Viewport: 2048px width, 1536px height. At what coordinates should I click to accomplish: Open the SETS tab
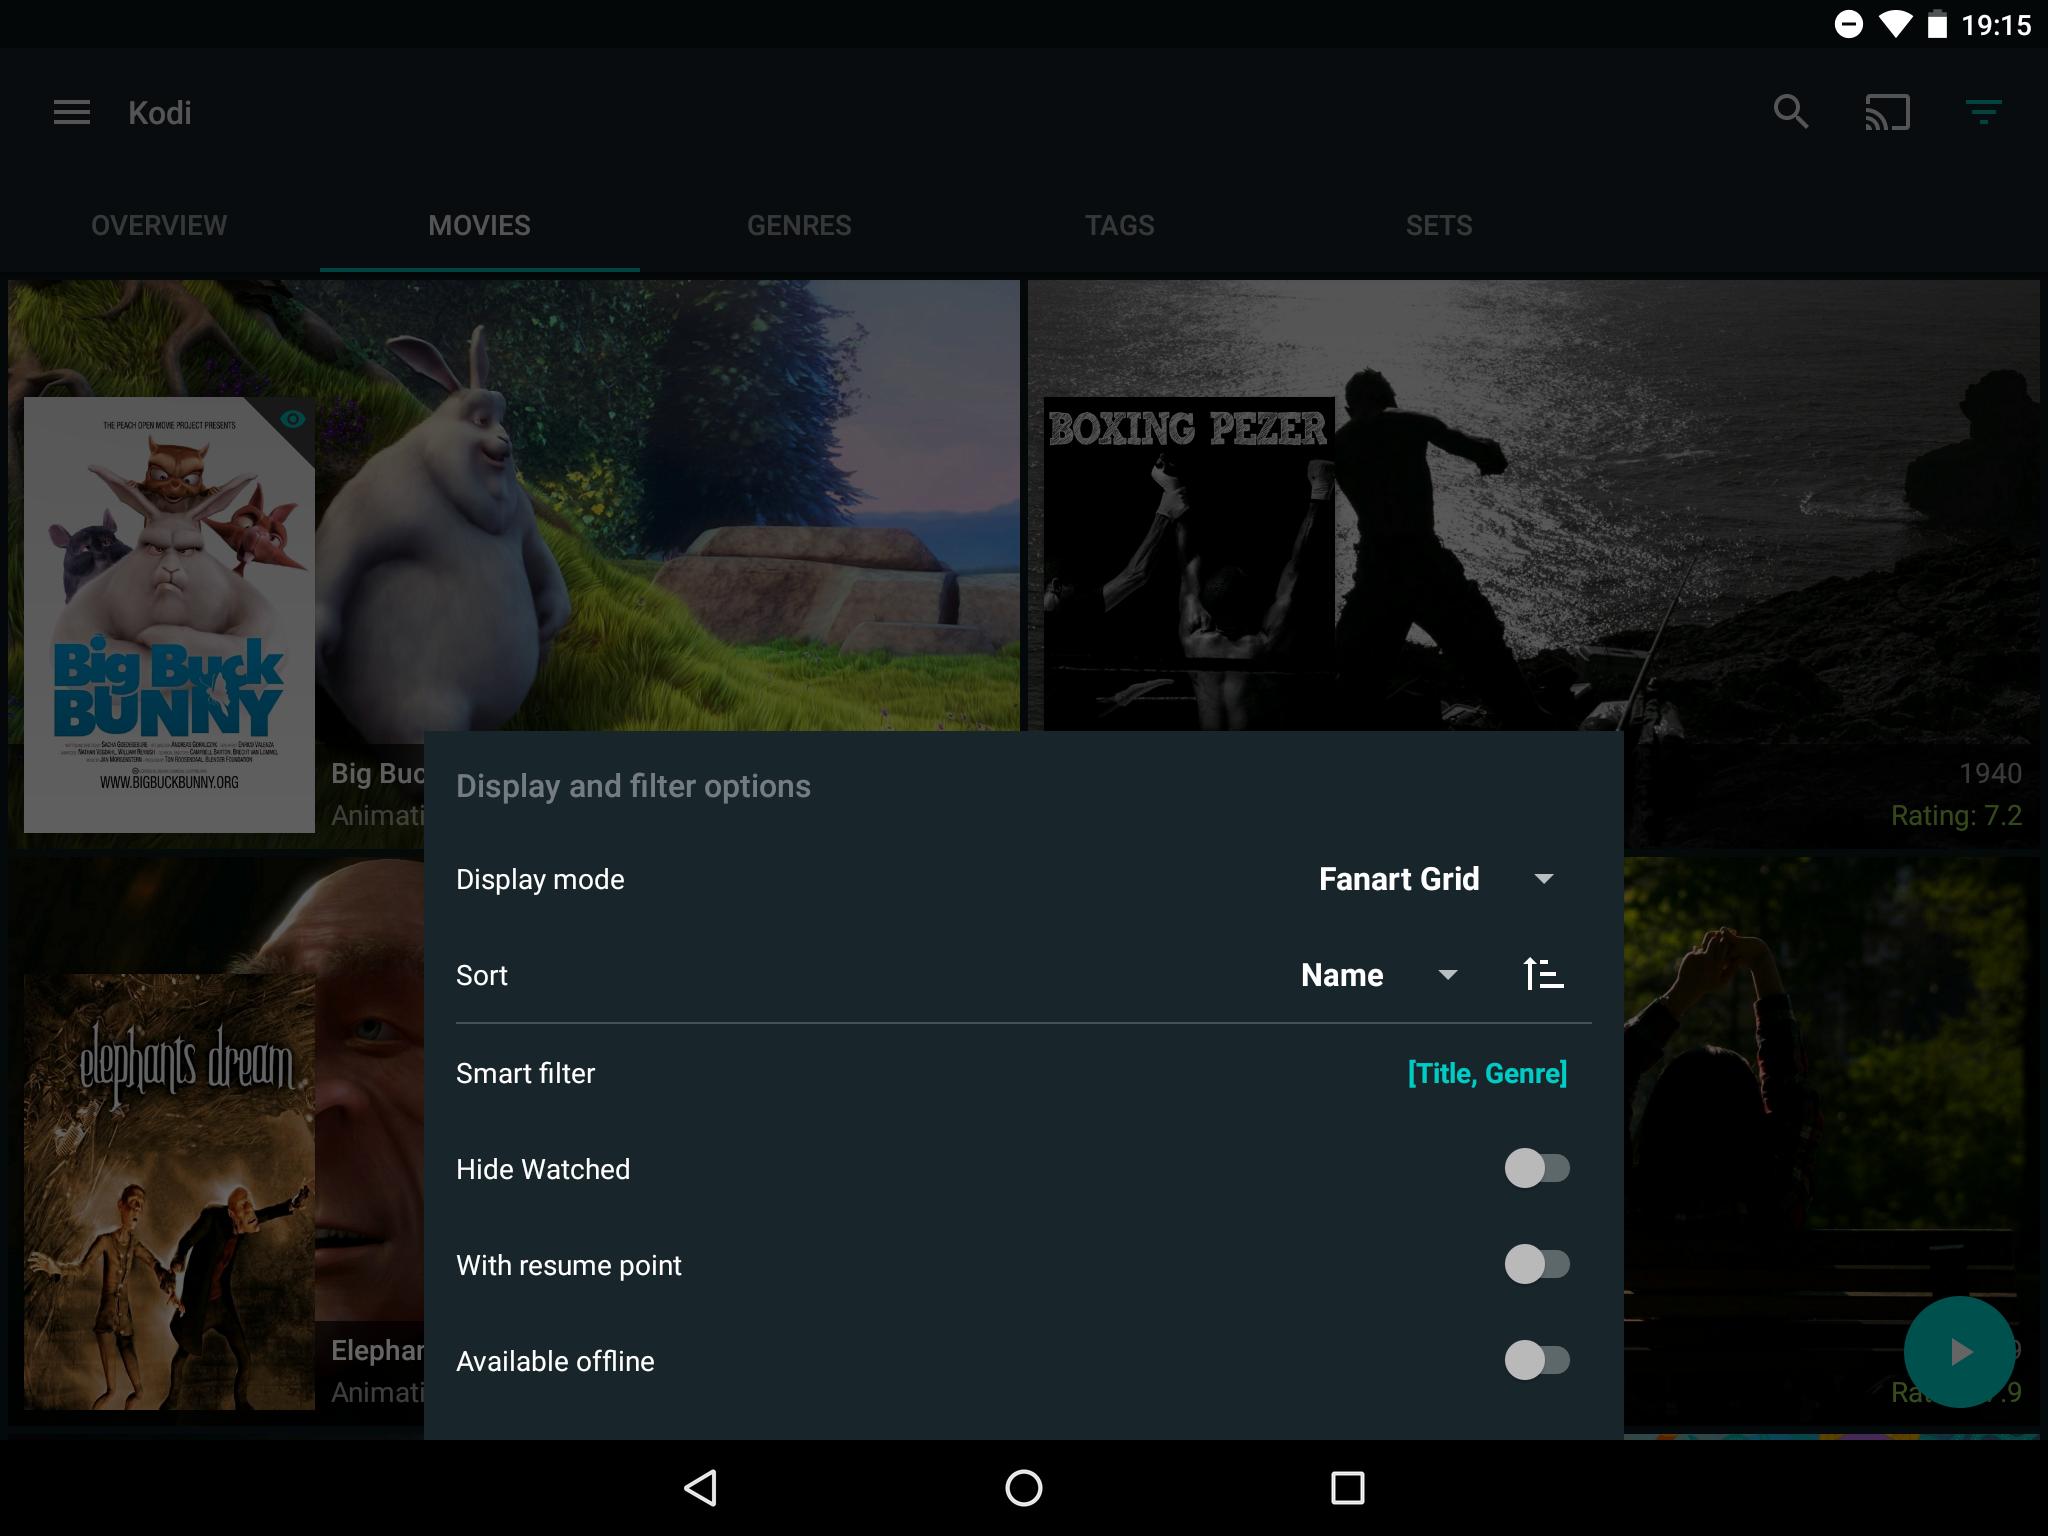coord(1439,225)
